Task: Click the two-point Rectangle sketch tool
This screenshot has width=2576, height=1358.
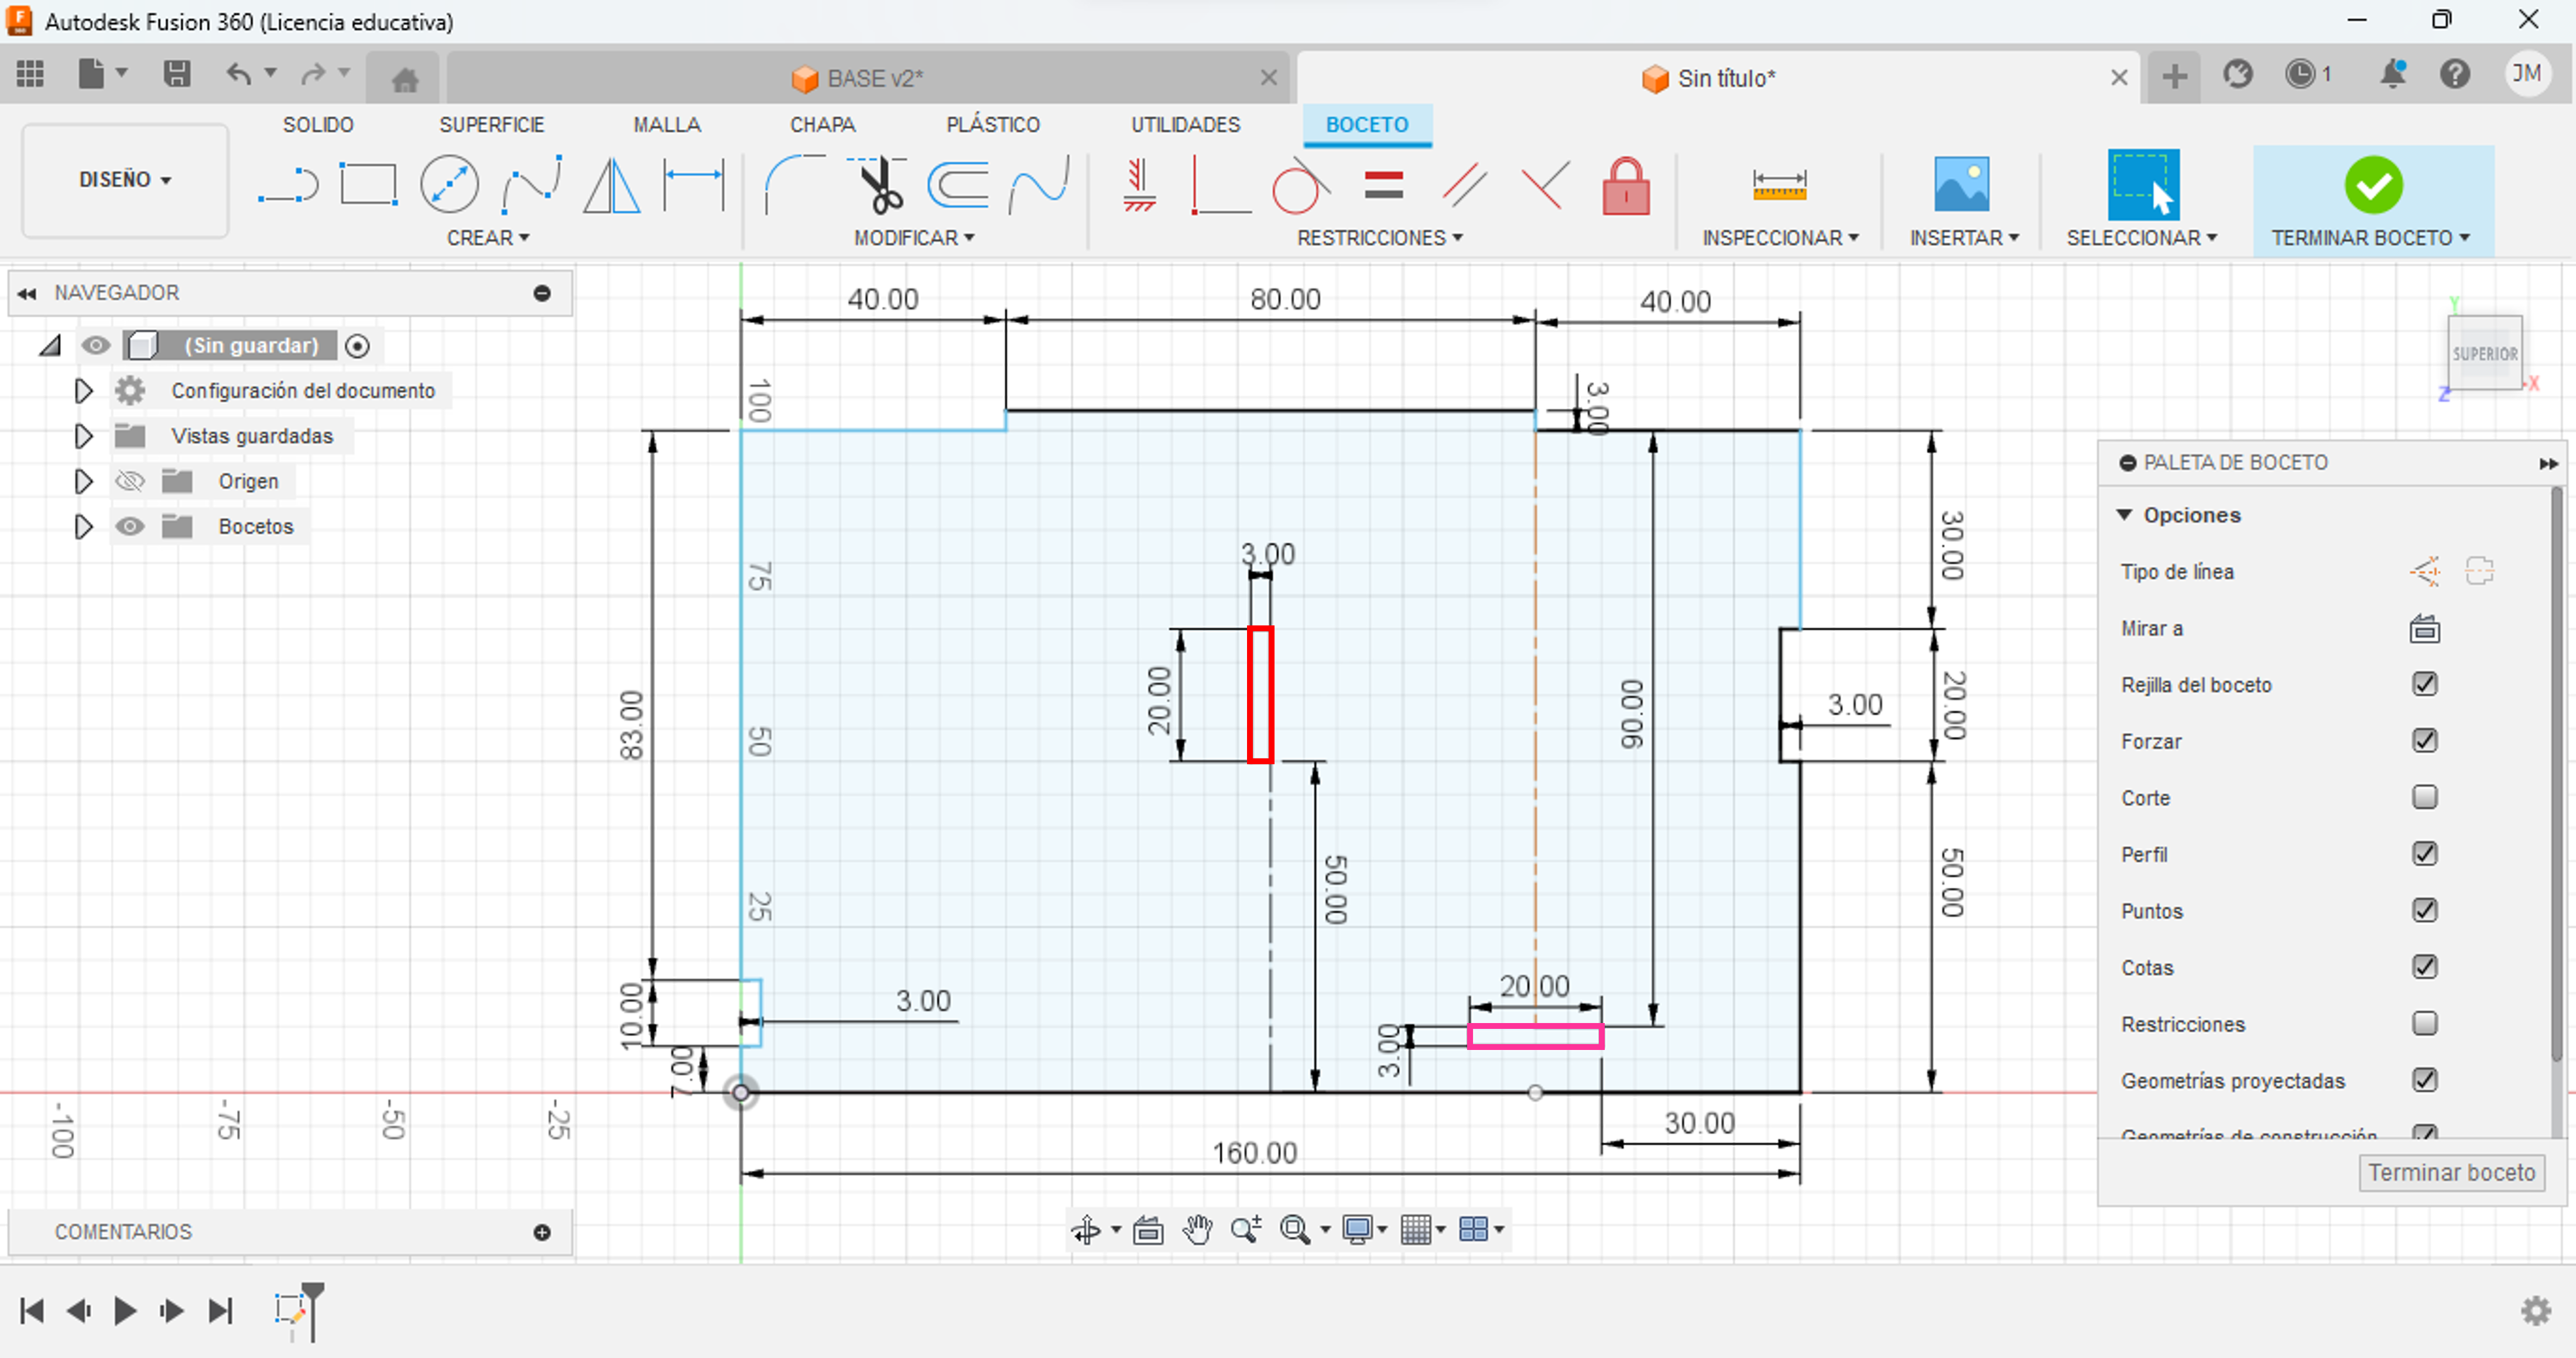Action: (x=368, y=185)
